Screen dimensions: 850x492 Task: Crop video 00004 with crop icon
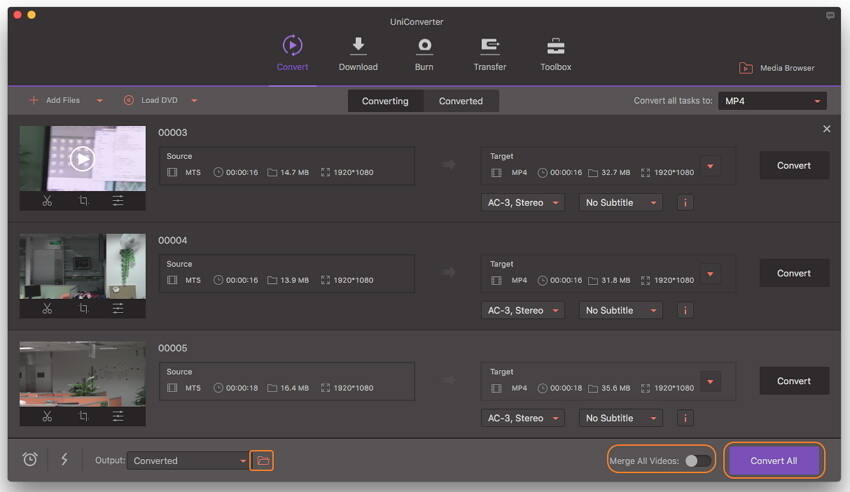point(83,309)
